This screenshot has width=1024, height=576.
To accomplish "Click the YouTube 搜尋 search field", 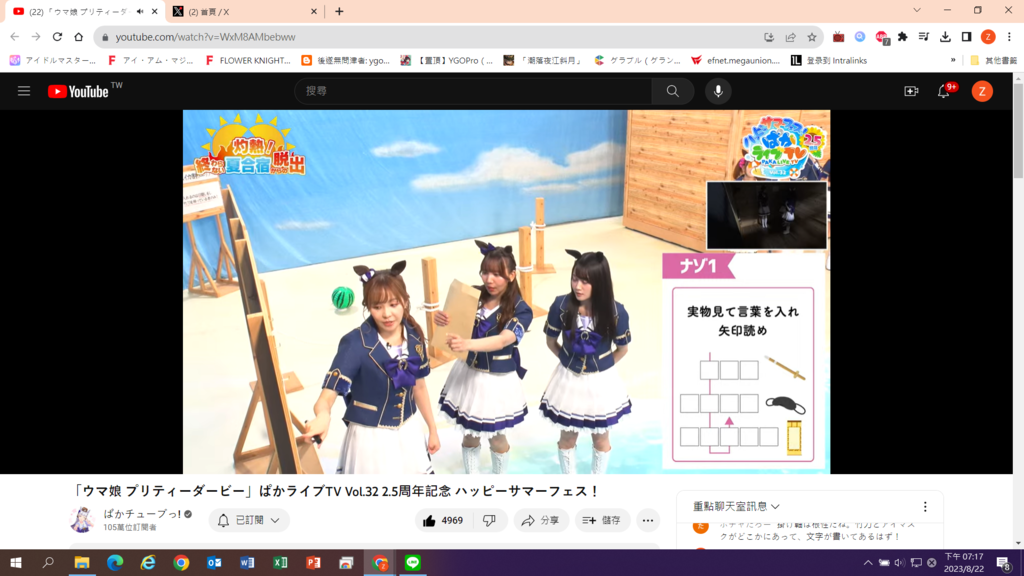I will coord(473,91).
